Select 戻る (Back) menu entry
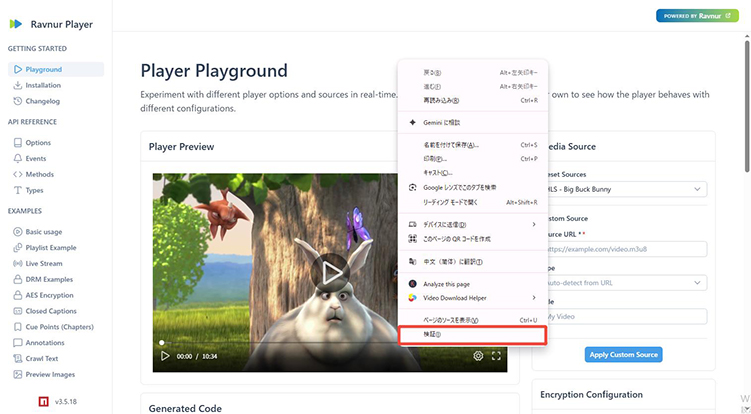Viewport: 751px width, 414px height. 473,73
